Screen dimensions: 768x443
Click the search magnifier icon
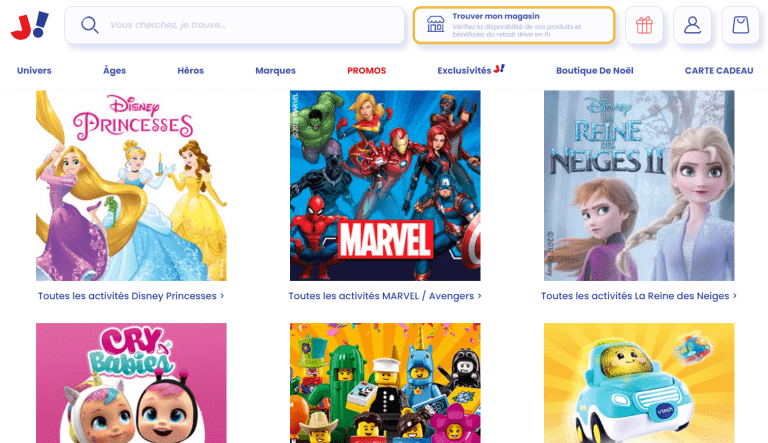[x=90, y=25]
